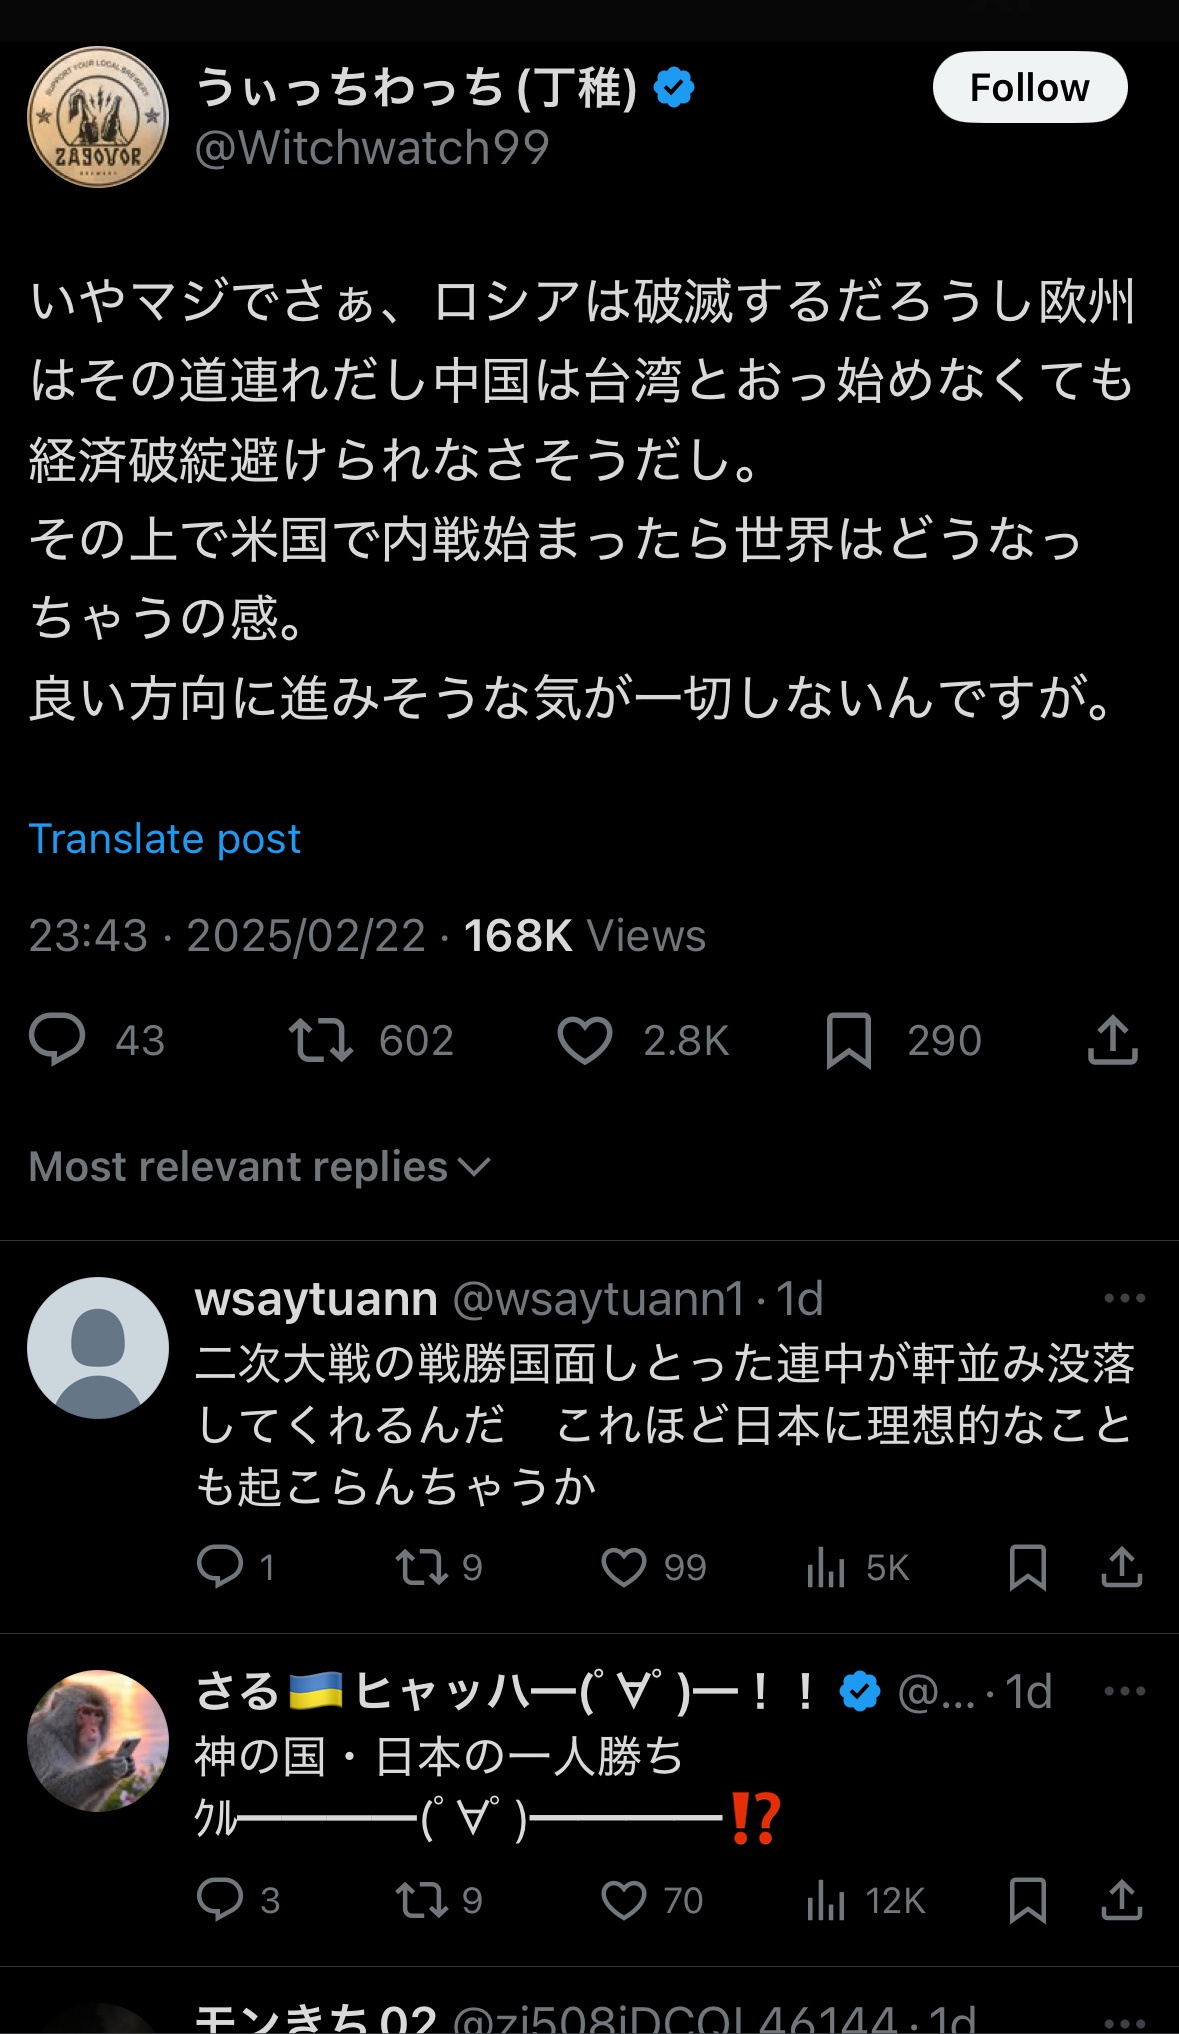
Task: View analytics for the reply with 12K views
Action: (x=826, y=1899)
